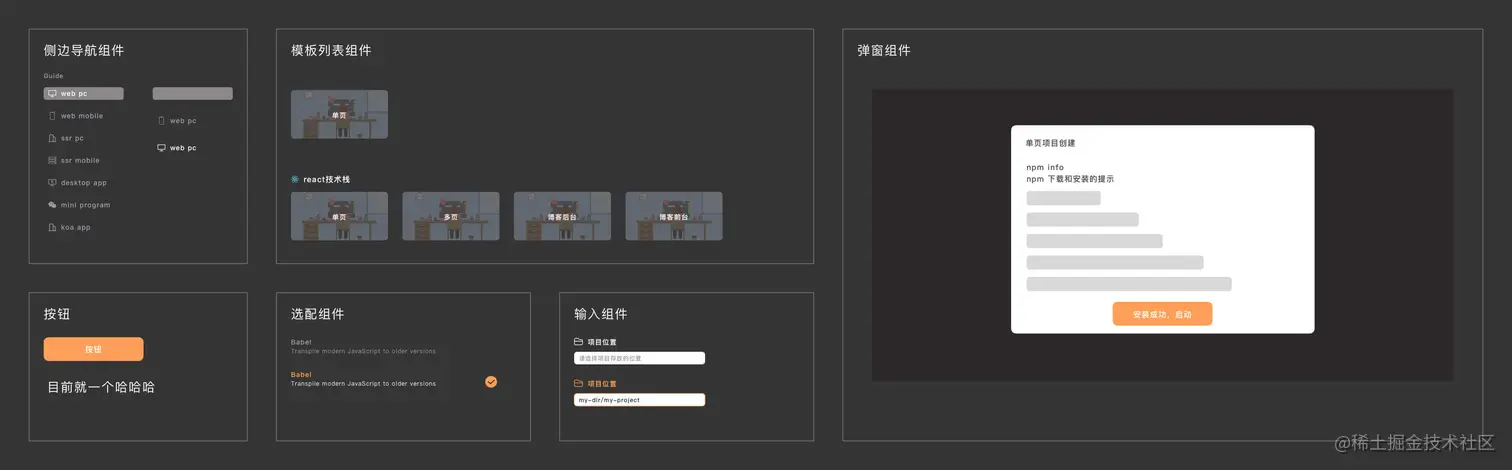Click the 选配组件 panel heading

click(318, 314)
